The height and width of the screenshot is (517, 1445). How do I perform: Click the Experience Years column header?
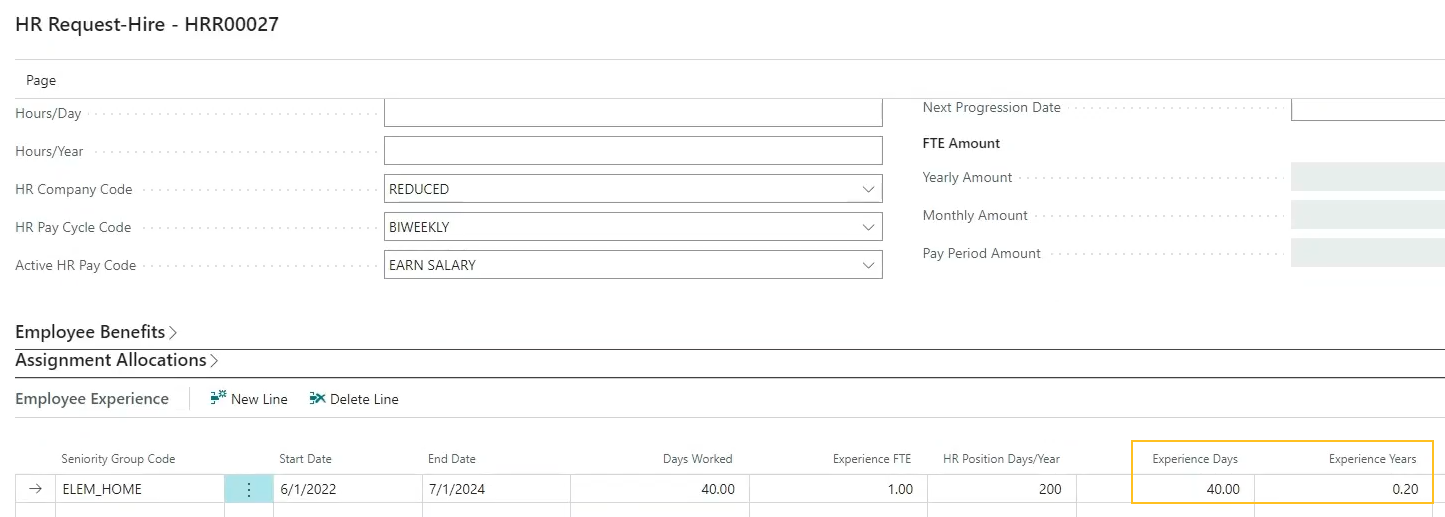(x=1372, y=459)
